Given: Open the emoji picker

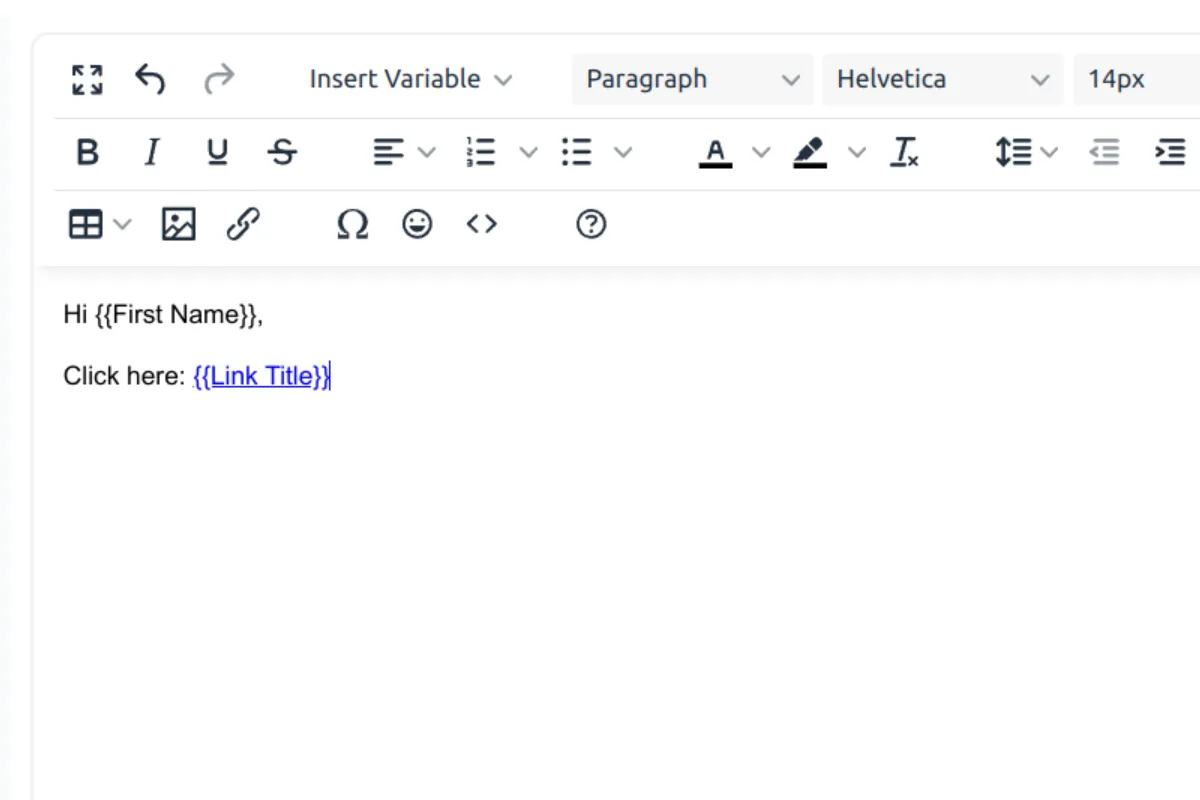Looking at the screenshot, I should click(417, 224).
